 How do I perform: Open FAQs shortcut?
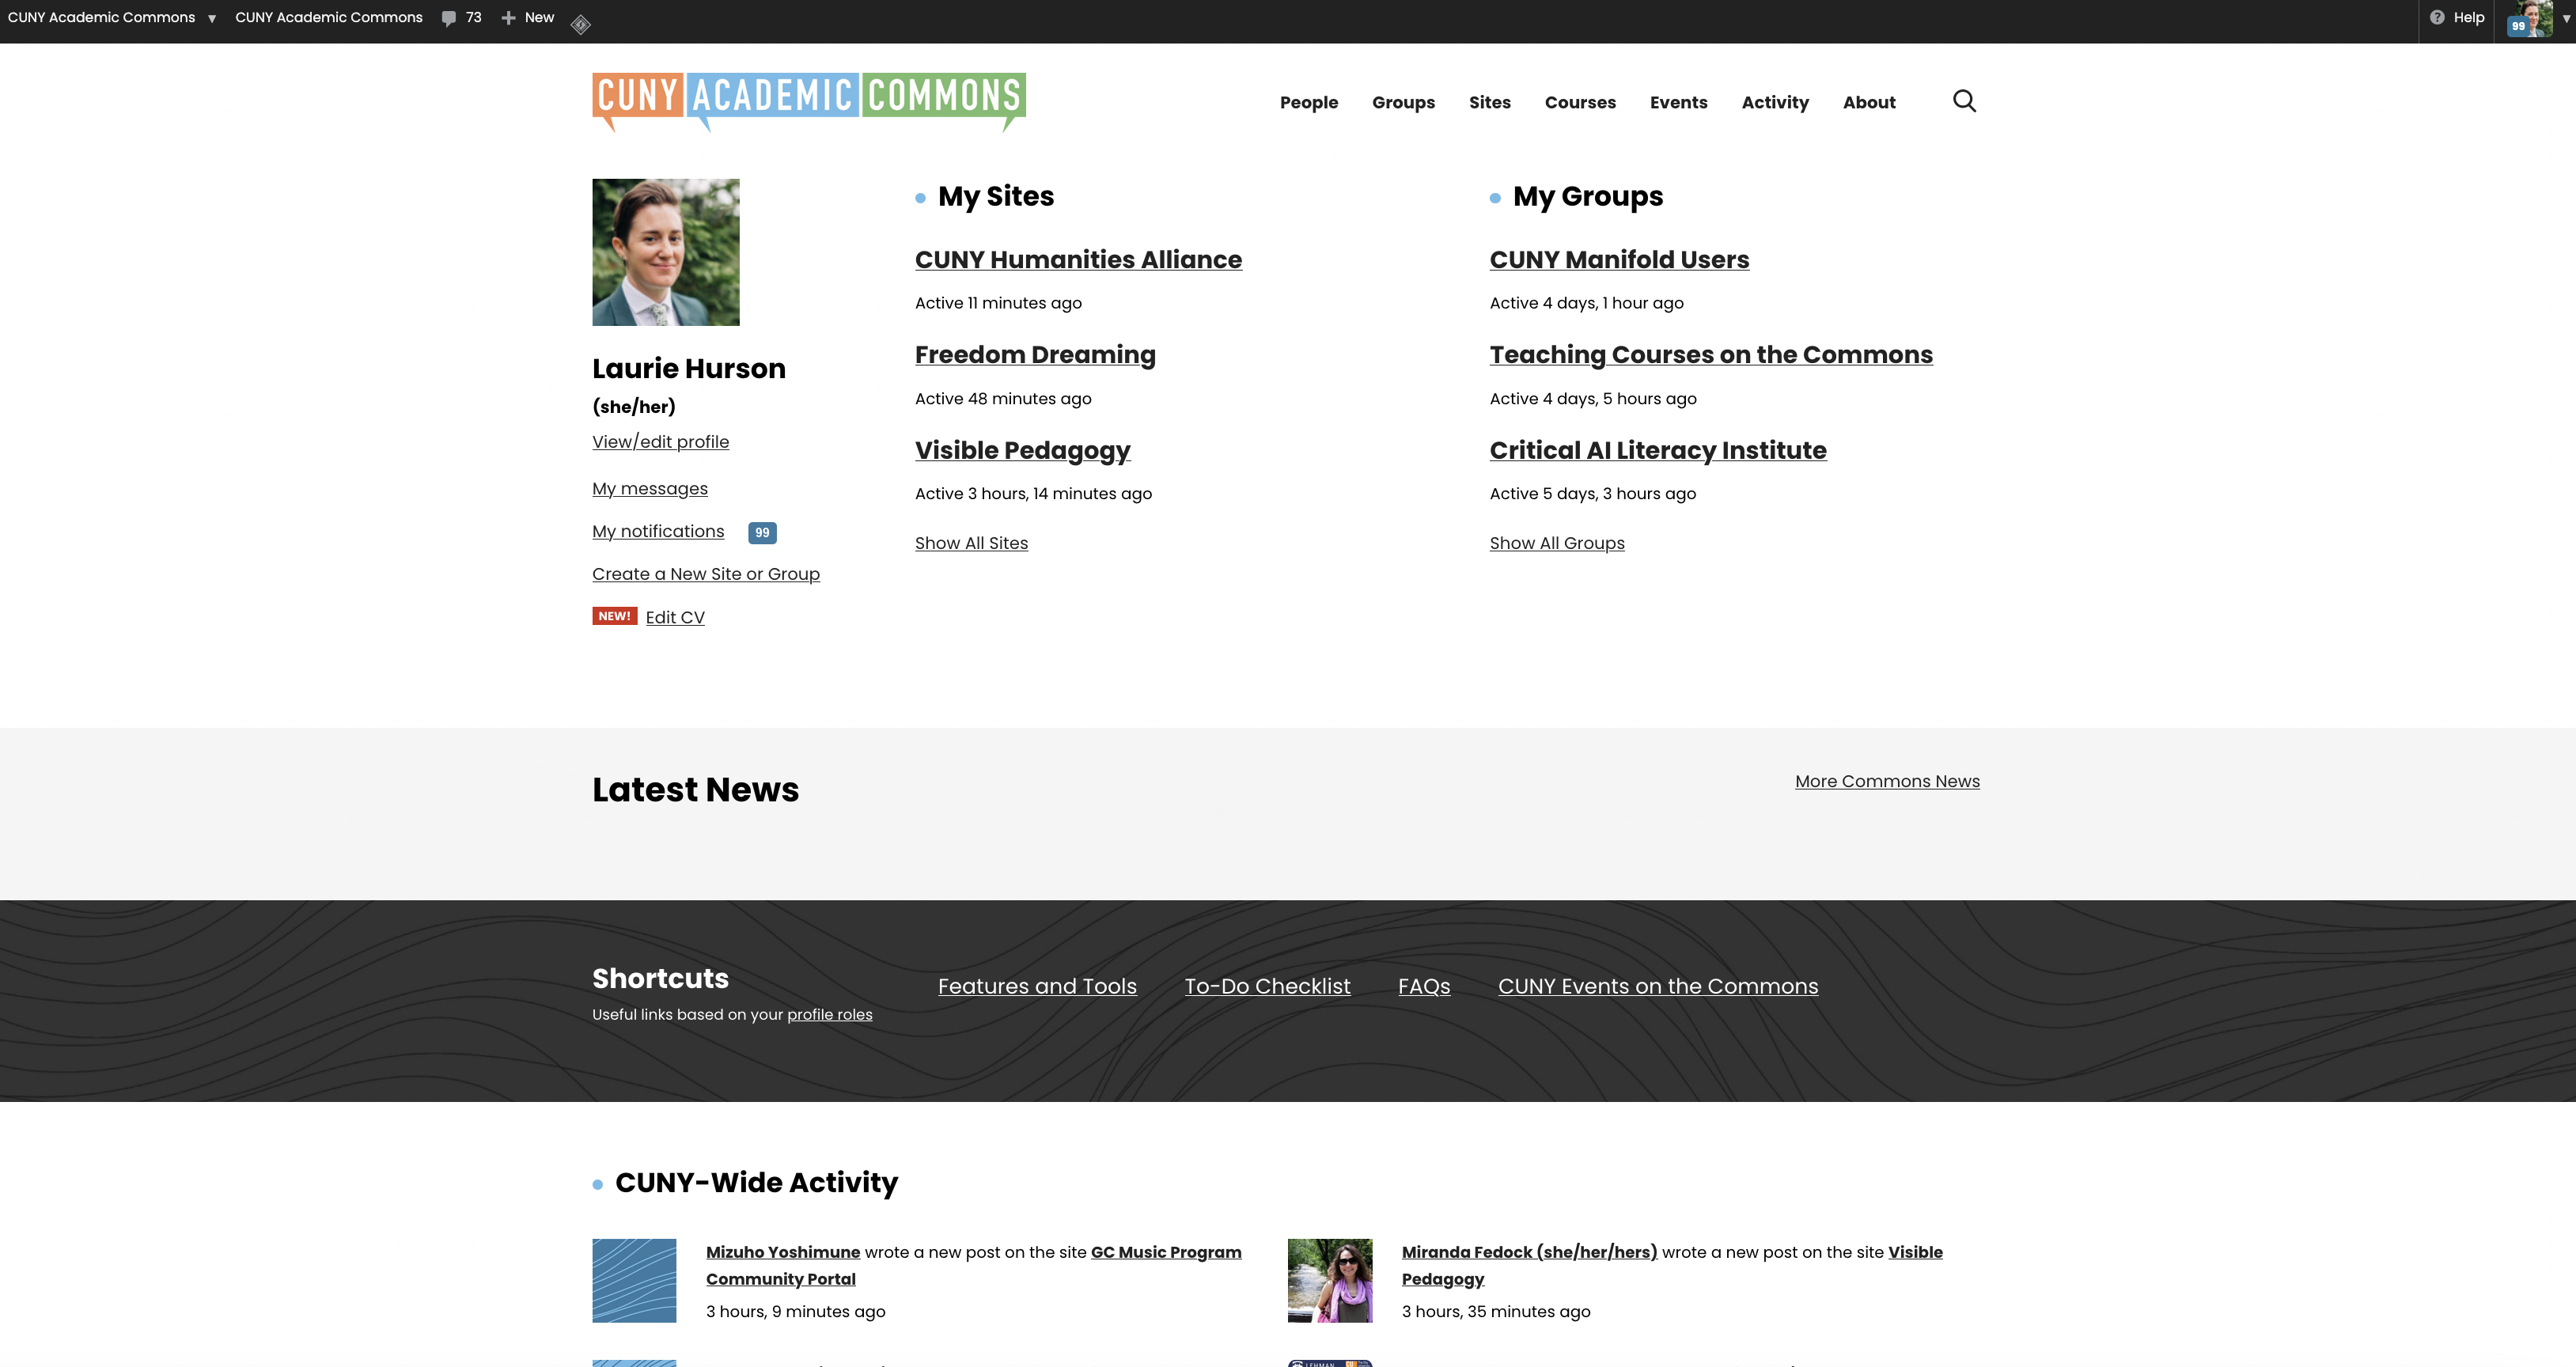[x=1424, y=986]
